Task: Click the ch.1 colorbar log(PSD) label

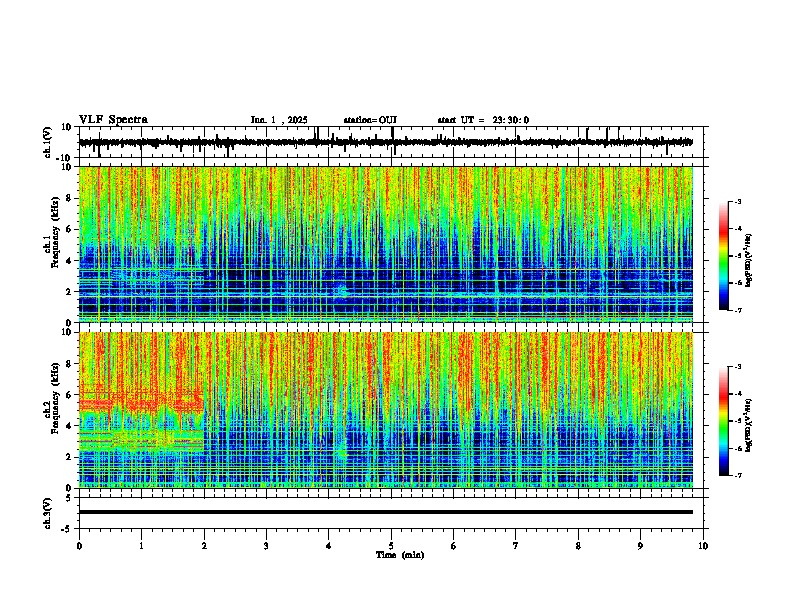Action: 749,261
